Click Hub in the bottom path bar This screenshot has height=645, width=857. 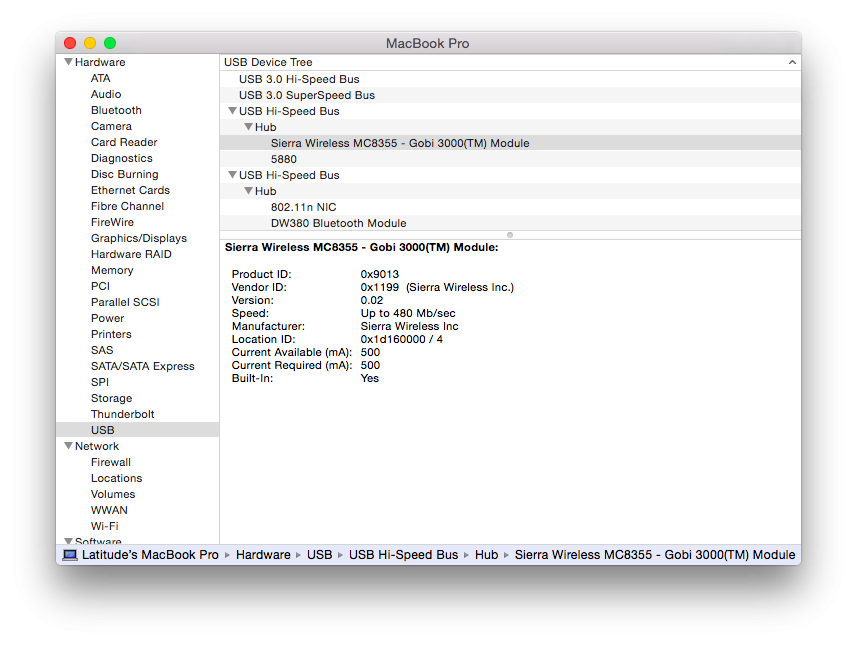coord(486,555)
